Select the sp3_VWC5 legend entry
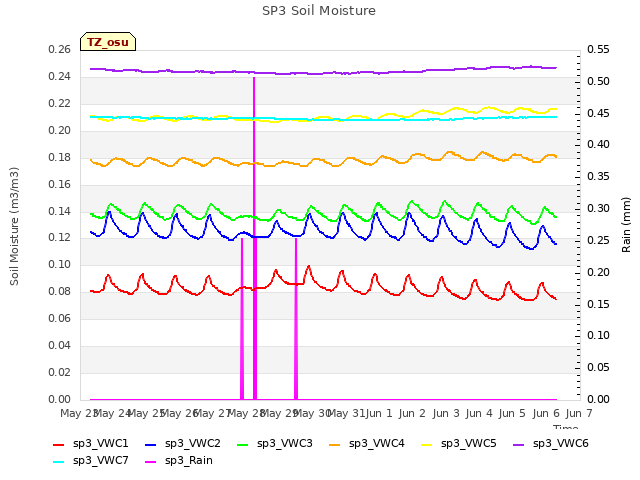This screenshot has height=480, width=640. tap(459, 444)
